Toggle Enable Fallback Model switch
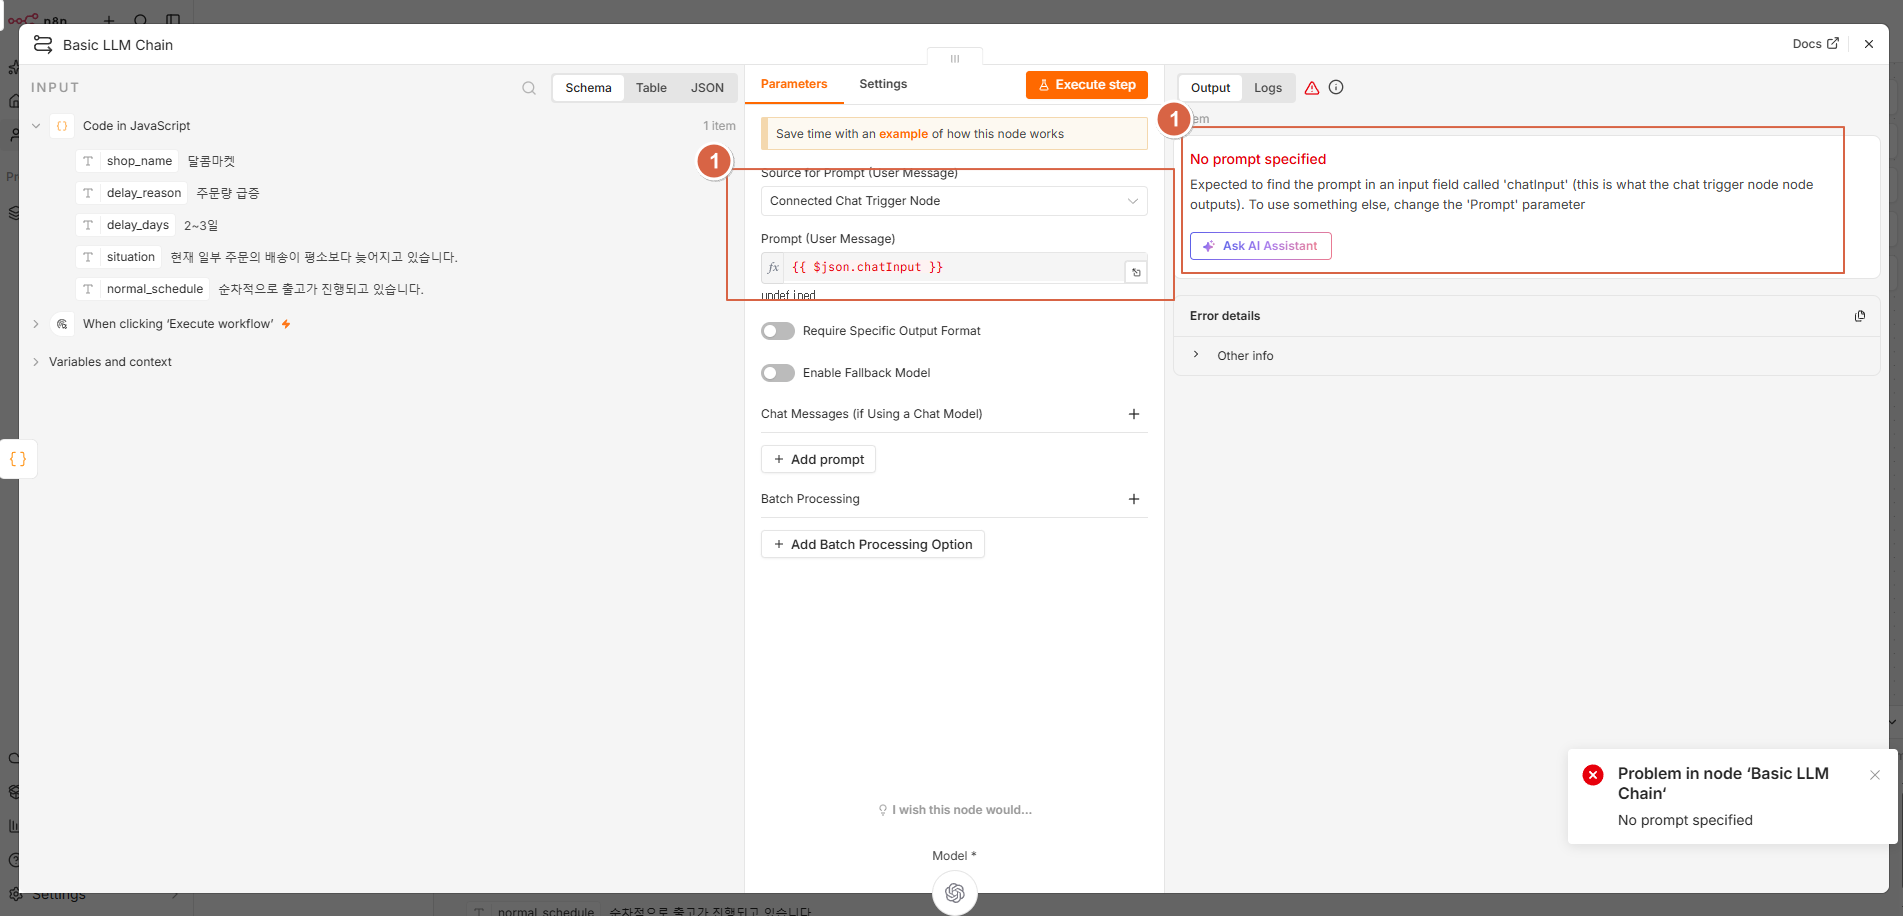 (778, 373)
